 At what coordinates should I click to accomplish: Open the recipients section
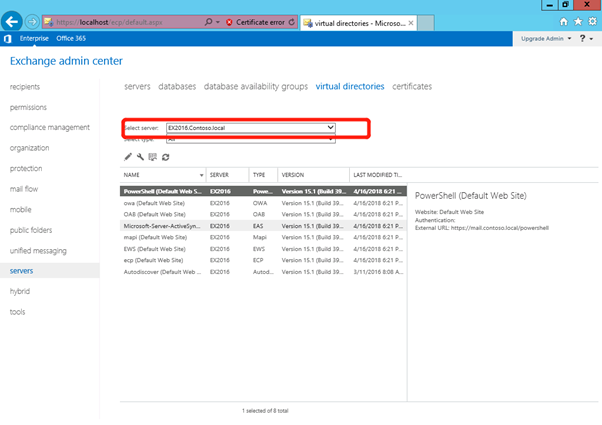click(x=25, y=87)
